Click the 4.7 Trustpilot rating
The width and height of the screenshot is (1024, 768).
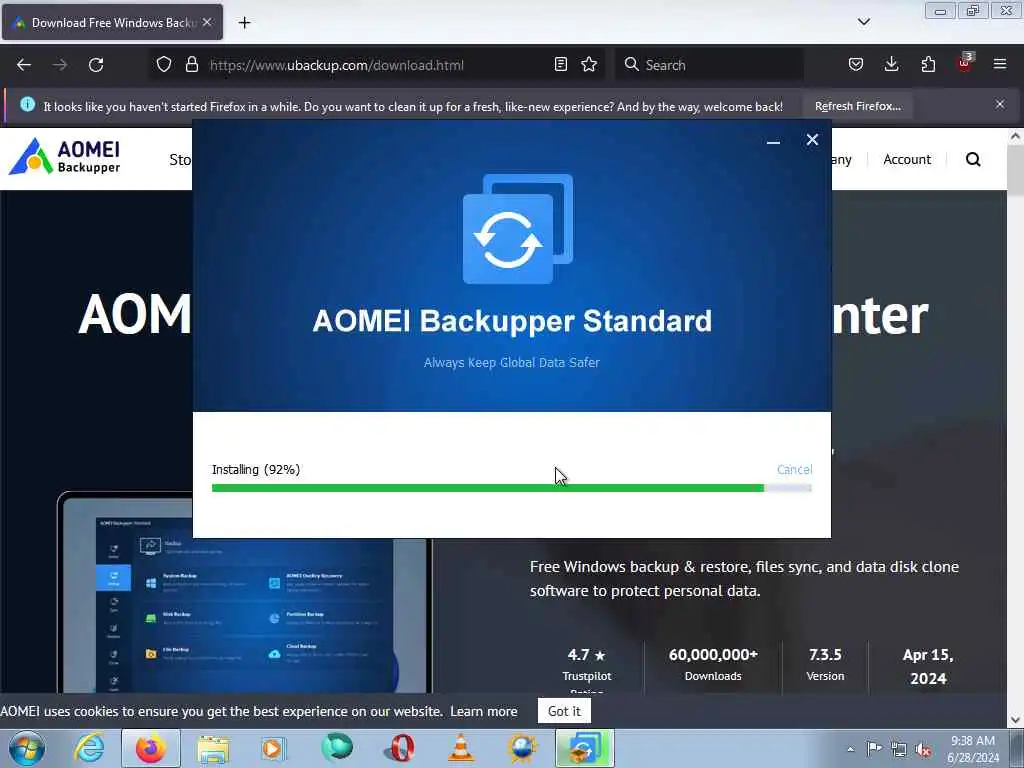pyautogui.click(x=586, y=665)
